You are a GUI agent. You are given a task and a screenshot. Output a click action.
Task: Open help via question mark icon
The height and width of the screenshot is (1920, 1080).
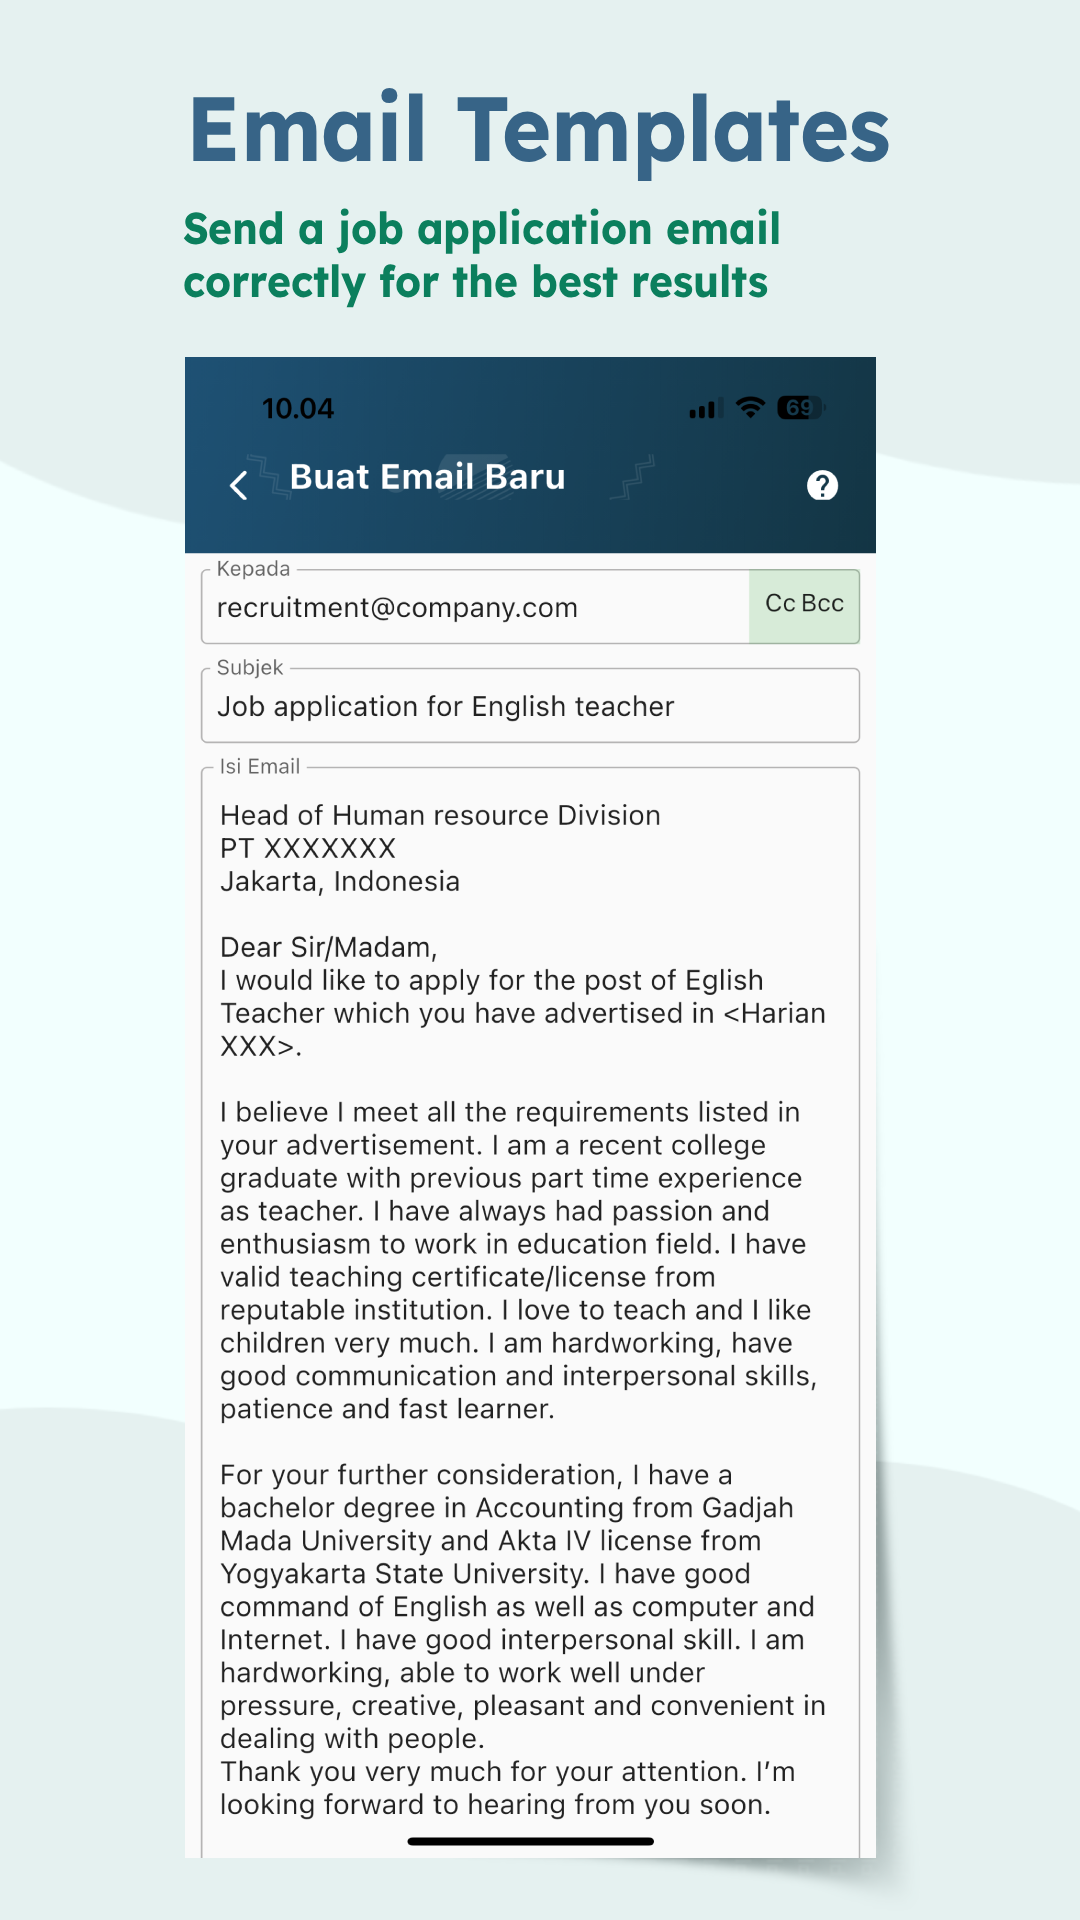point(822,485)
